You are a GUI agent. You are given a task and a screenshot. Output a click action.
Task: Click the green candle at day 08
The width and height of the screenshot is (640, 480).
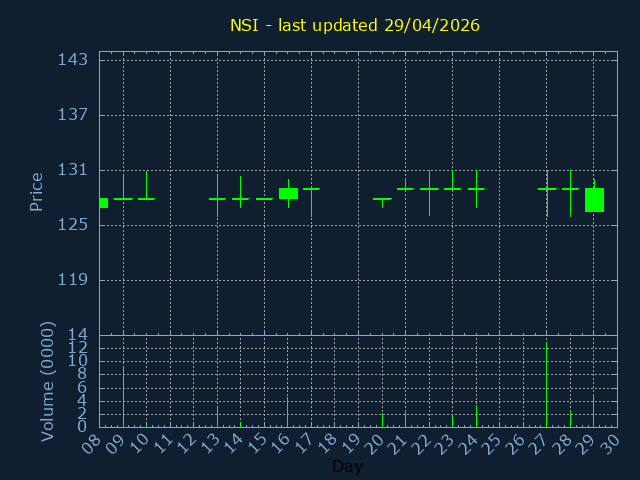tap(103, 203)
